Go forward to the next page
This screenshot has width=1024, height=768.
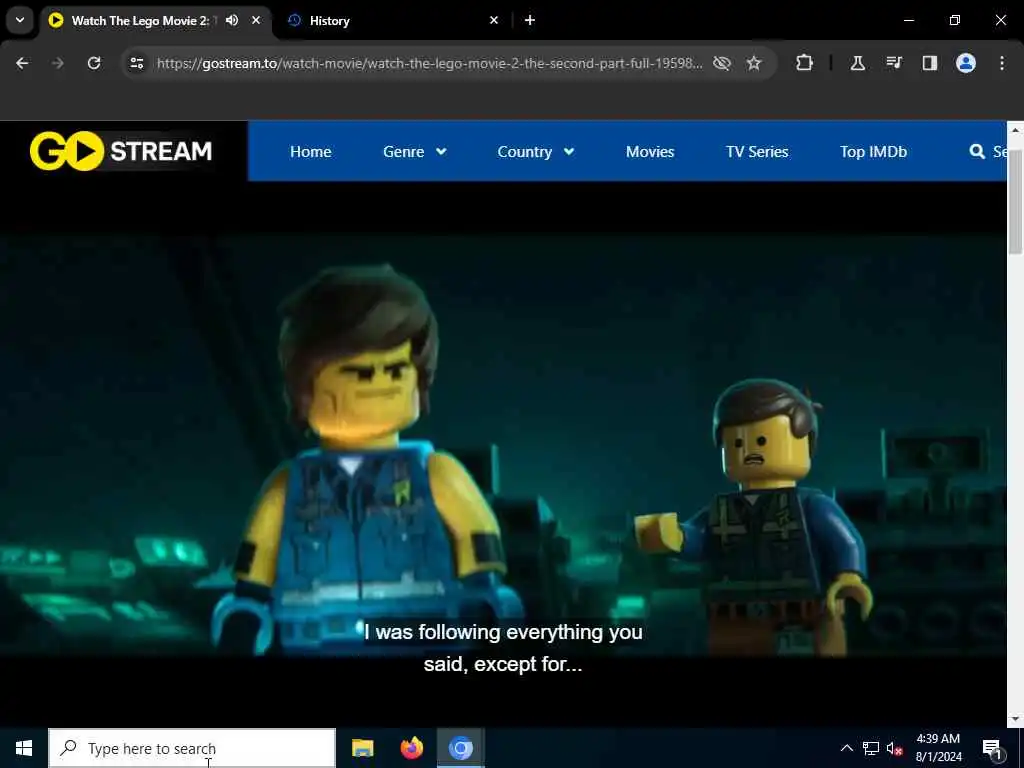coord(58,63)
